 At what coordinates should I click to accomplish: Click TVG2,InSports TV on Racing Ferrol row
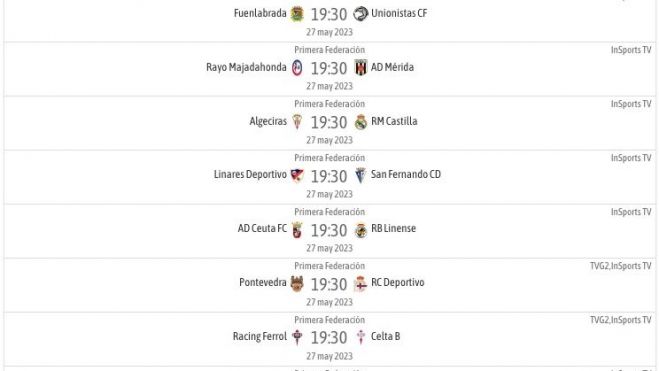(620, 320)
